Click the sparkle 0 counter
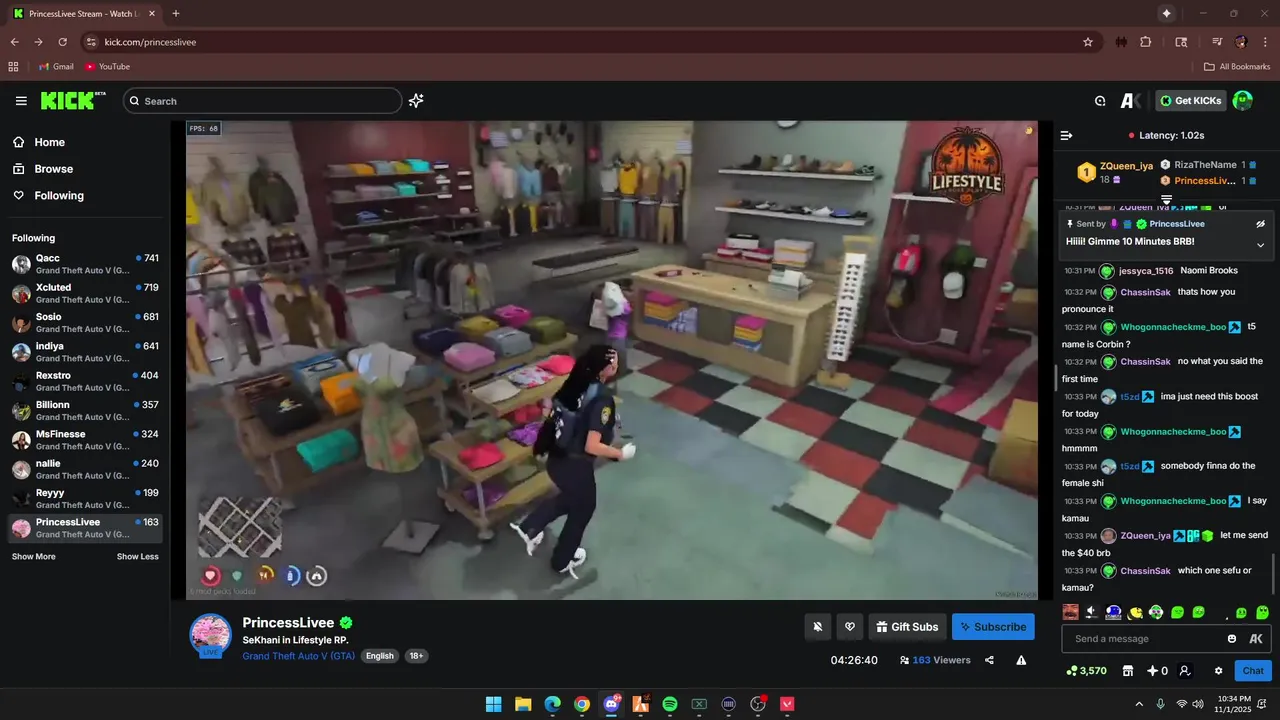Viewport: 1280px width, 720px height. [x=1157, y=671]
